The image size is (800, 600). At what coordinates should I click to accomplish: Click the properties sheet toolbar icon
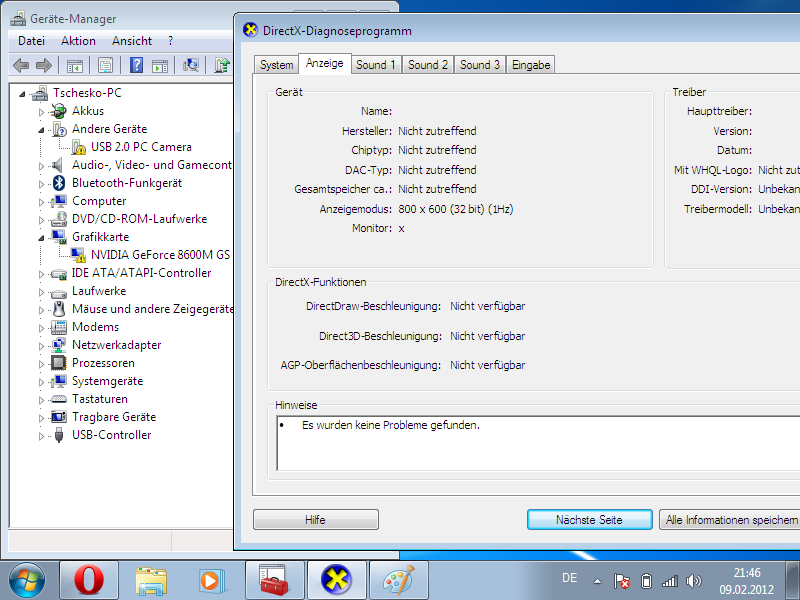coord(106,65)
